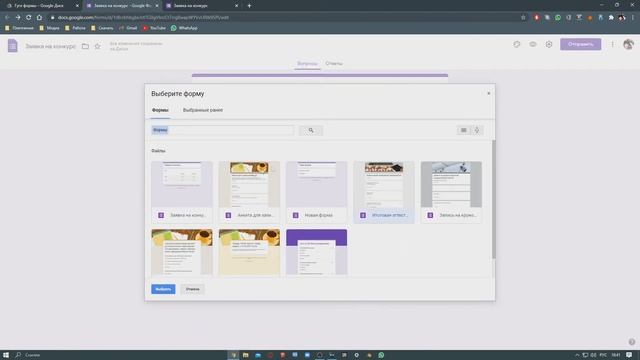Click the blue 'Выбрать' button
The image size is (640, 360).
[x=163, y=289]
